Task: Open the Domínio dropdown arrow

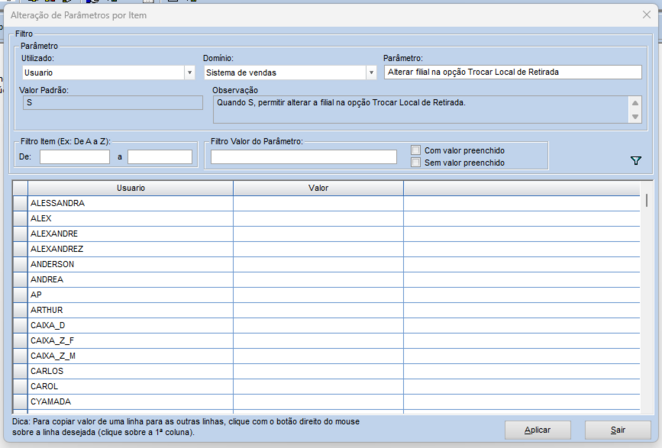Action: click(x=371, y=73)
